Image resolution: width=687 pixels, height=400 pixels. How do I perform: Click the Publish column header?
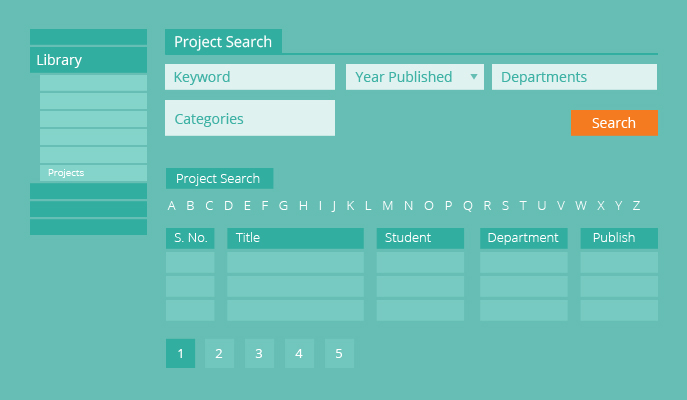click(619, 238)
